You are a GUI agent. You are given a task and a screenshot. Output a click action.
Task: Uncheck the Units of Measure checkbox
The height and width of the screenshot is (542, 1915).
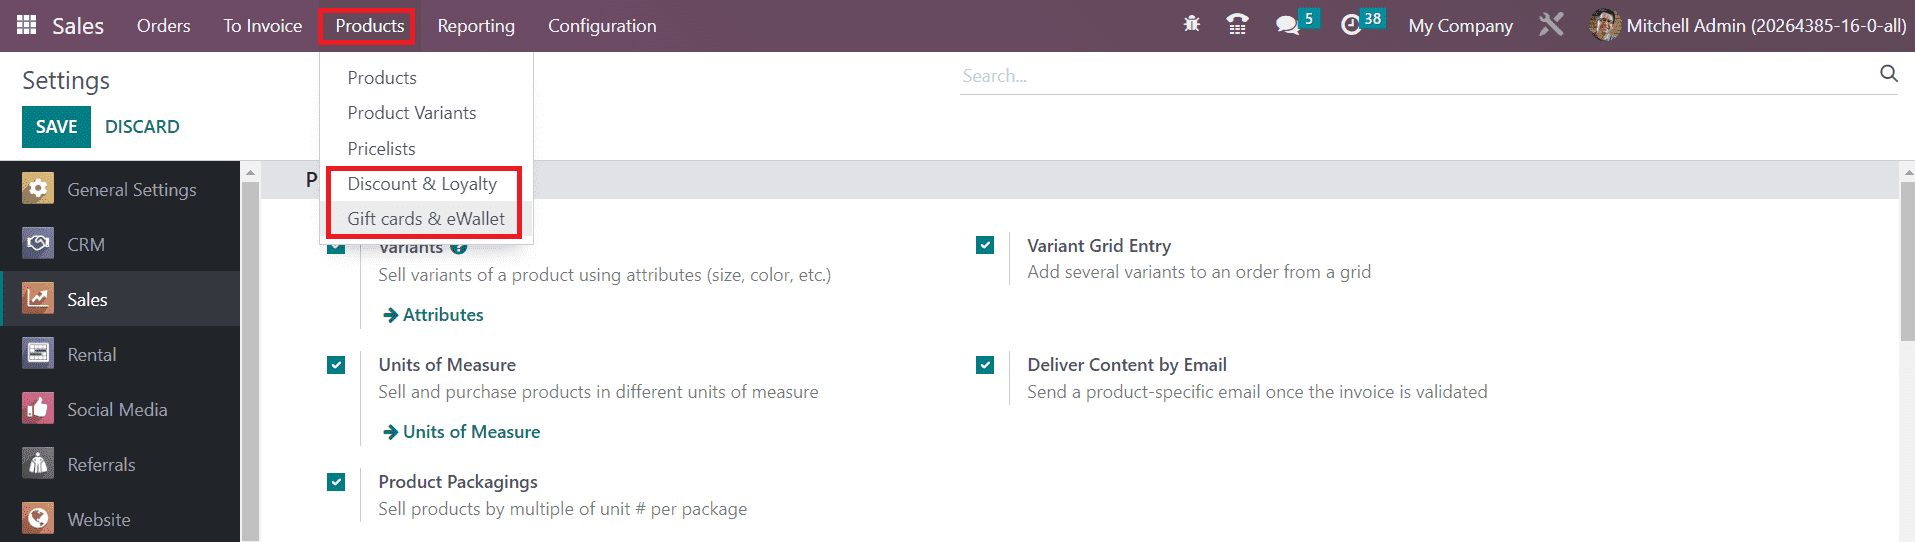coord(336,365)
